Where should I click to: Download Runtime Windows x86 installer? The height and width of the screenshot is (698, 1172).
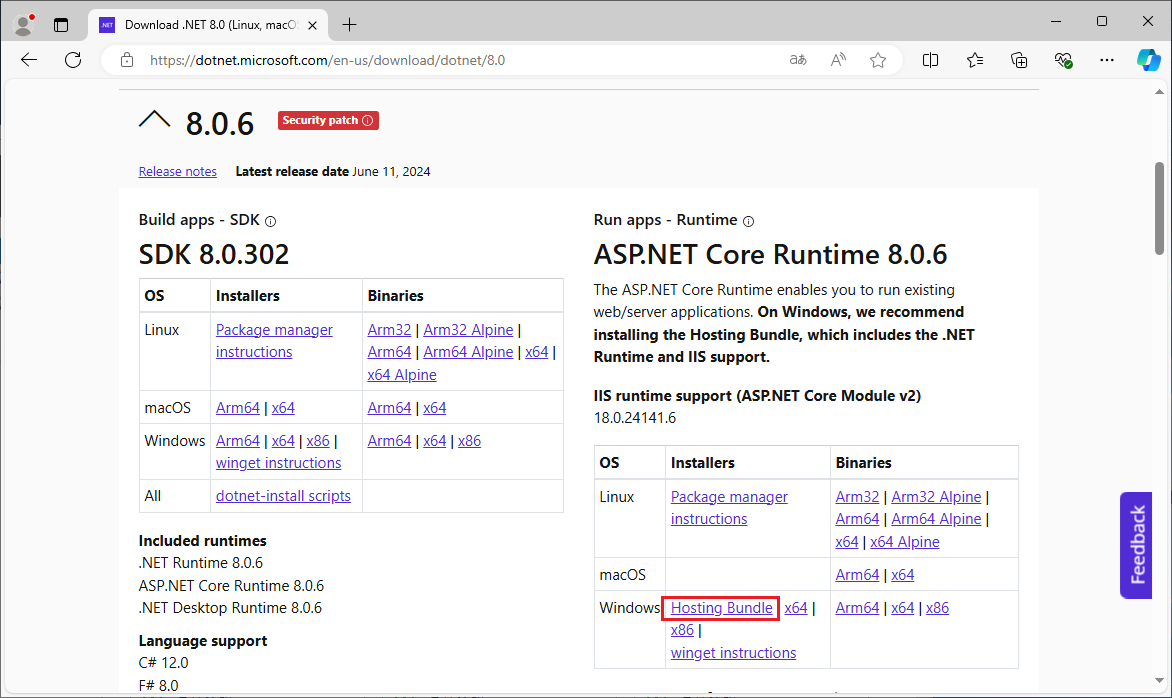pos(682,630)
